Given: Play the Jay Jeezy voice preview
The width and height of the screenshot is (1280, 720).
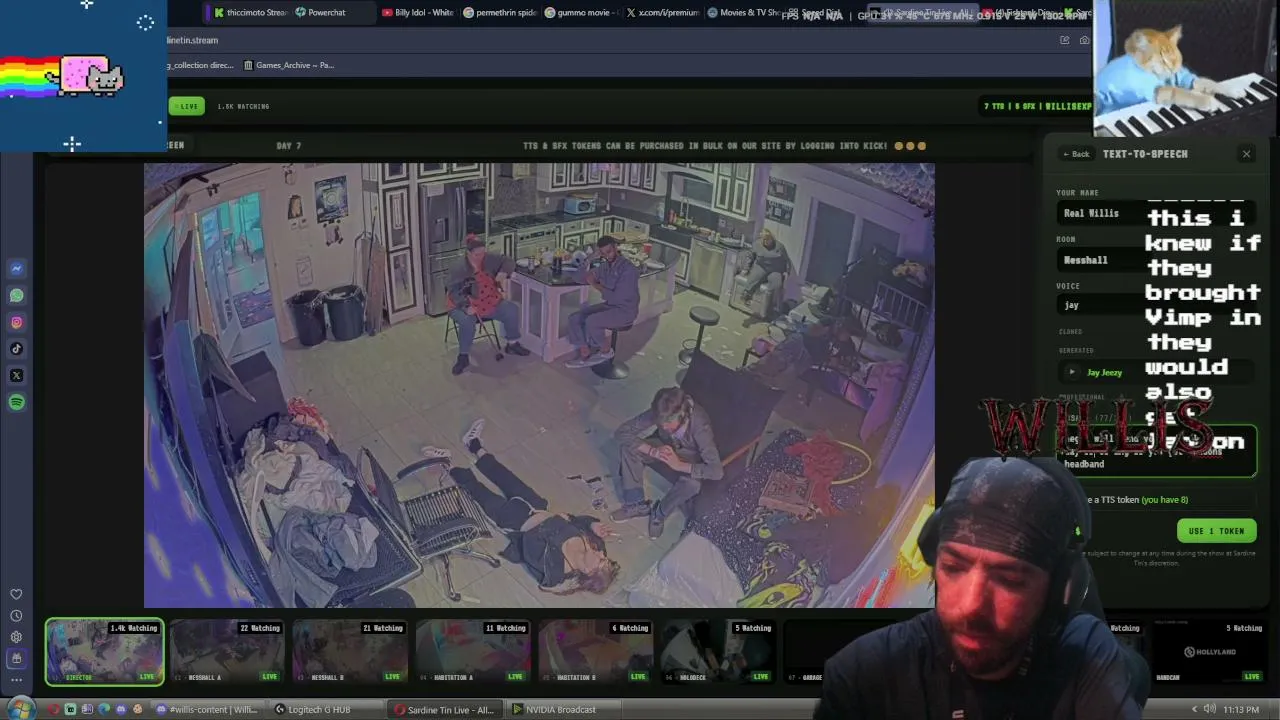Looking at the screenshot, I should click(x=1072, y=372).
